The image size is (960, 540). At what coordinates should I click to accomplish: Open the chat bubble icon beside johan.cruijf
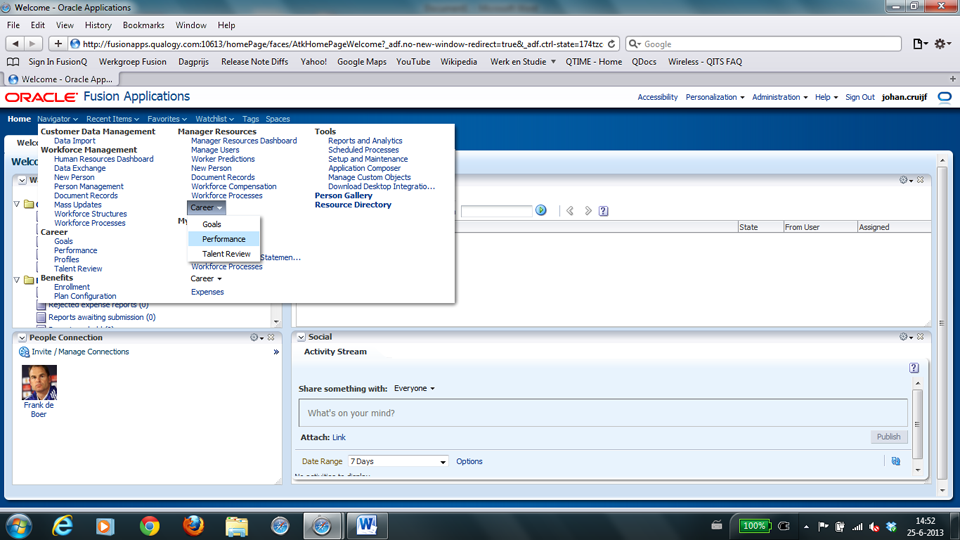click(945, 97)
